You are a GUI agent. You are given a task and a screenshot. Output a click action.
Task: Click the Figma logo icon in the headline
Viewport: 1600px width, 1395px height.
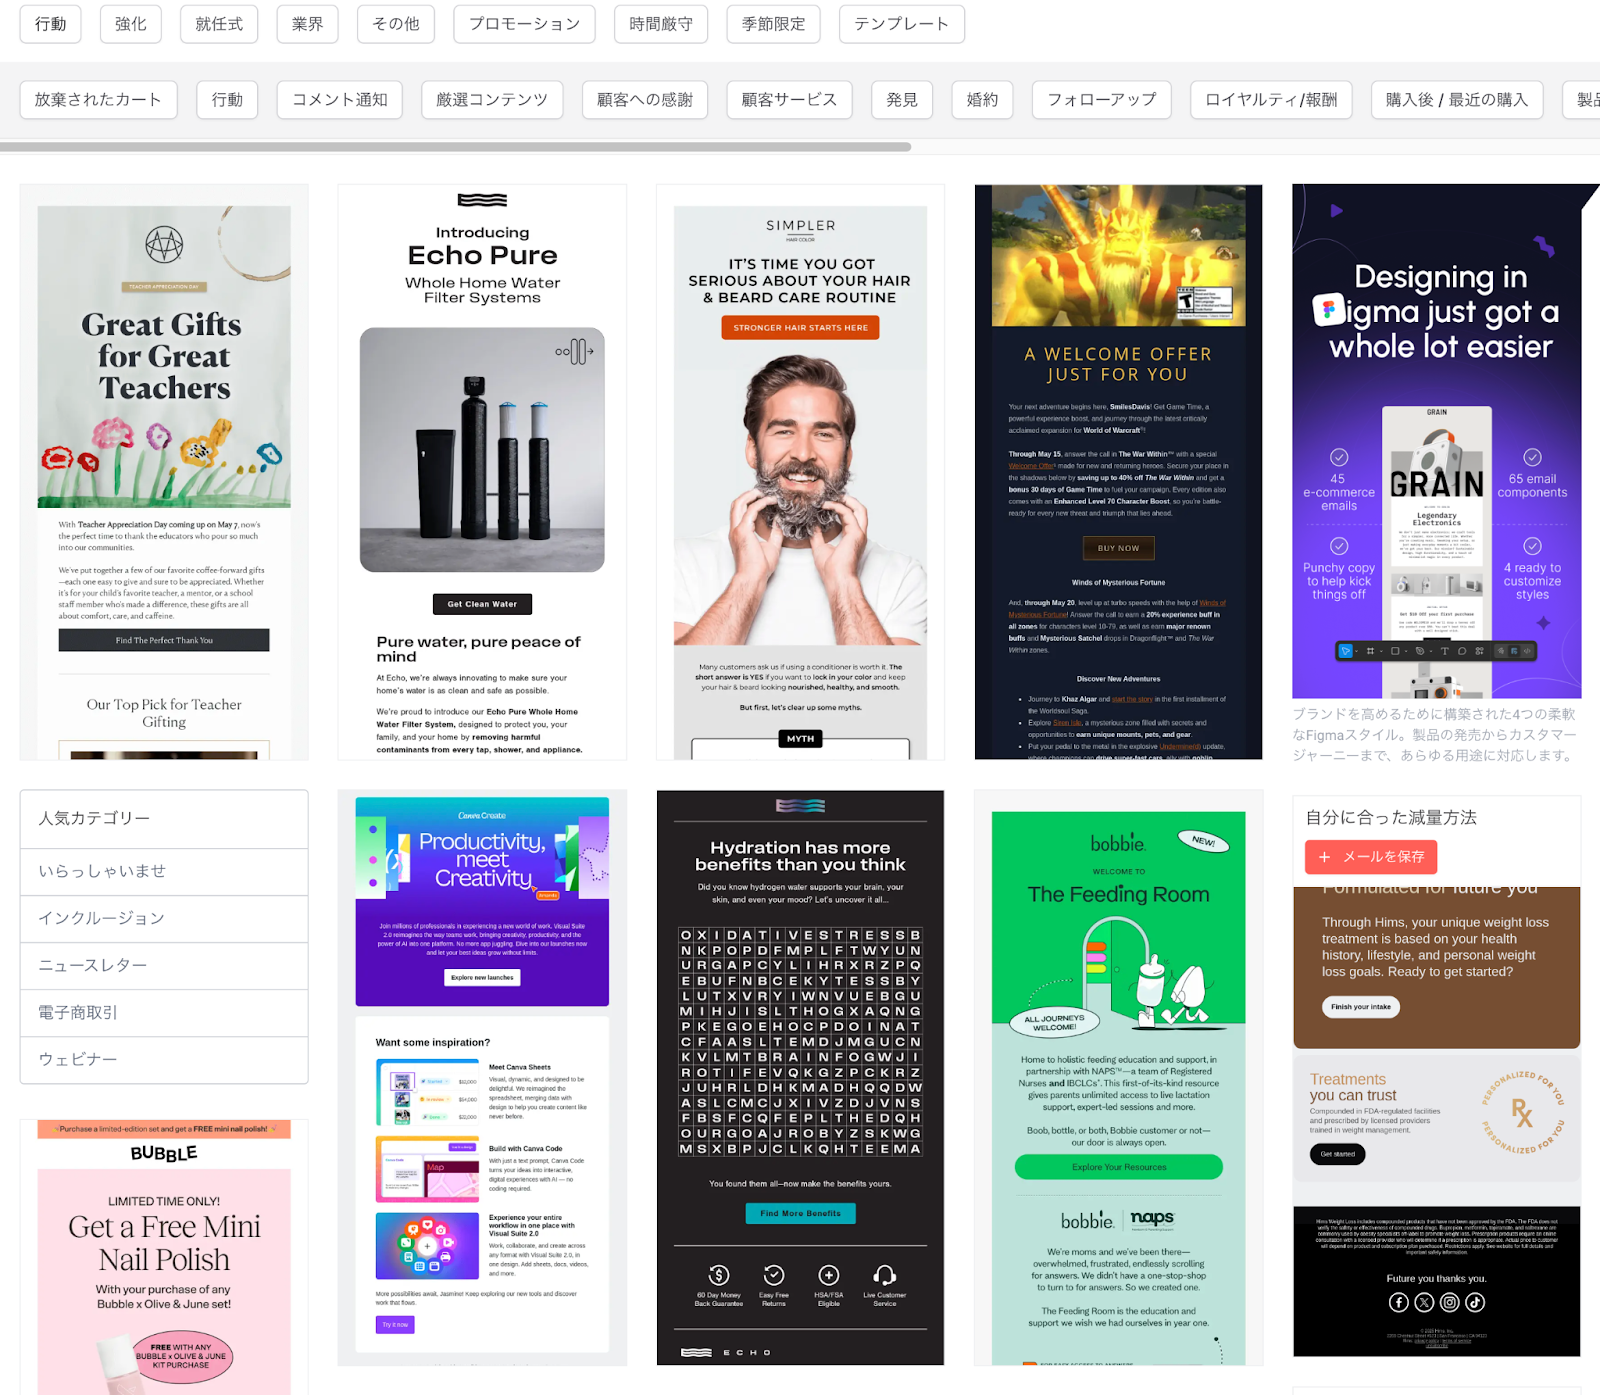(1328, 311)
